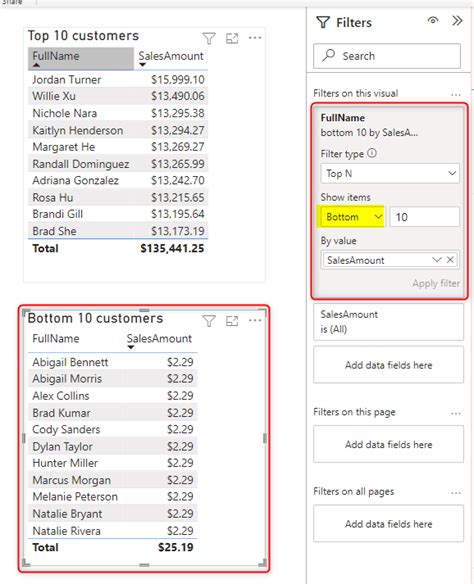Screen dimensions: 474x584
Task: Click the $25.19 total value
Action: (x=175, y=547)
